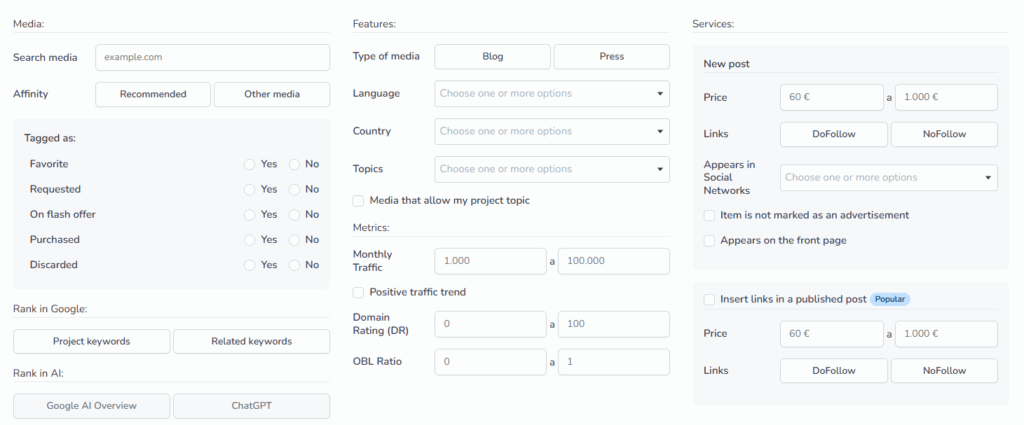1024x425 pixels.
Task: Select Yes radio for Favorite tag
Action: coord(249,165)
